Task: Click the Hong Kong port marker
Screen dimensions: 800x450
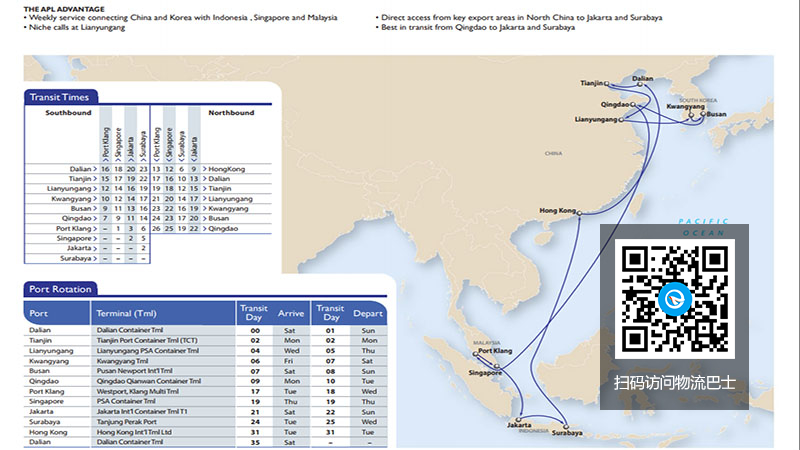Action: click(579, 211)
